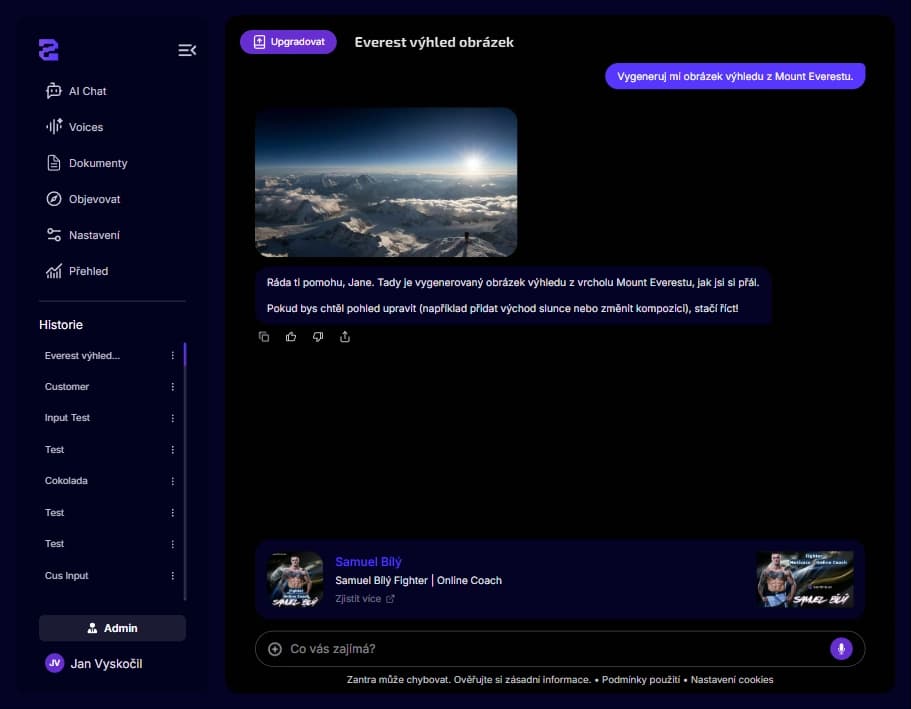Open Nastavení in the sidebar
Viewport: 911px width, 709px height.
92,235
